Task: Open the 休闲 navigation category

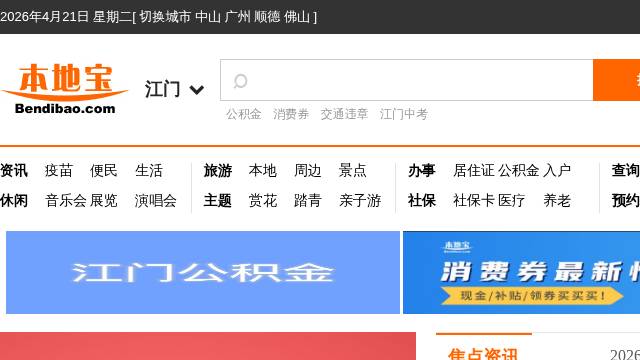Action: pyautogui.click(x=14, y=200)
